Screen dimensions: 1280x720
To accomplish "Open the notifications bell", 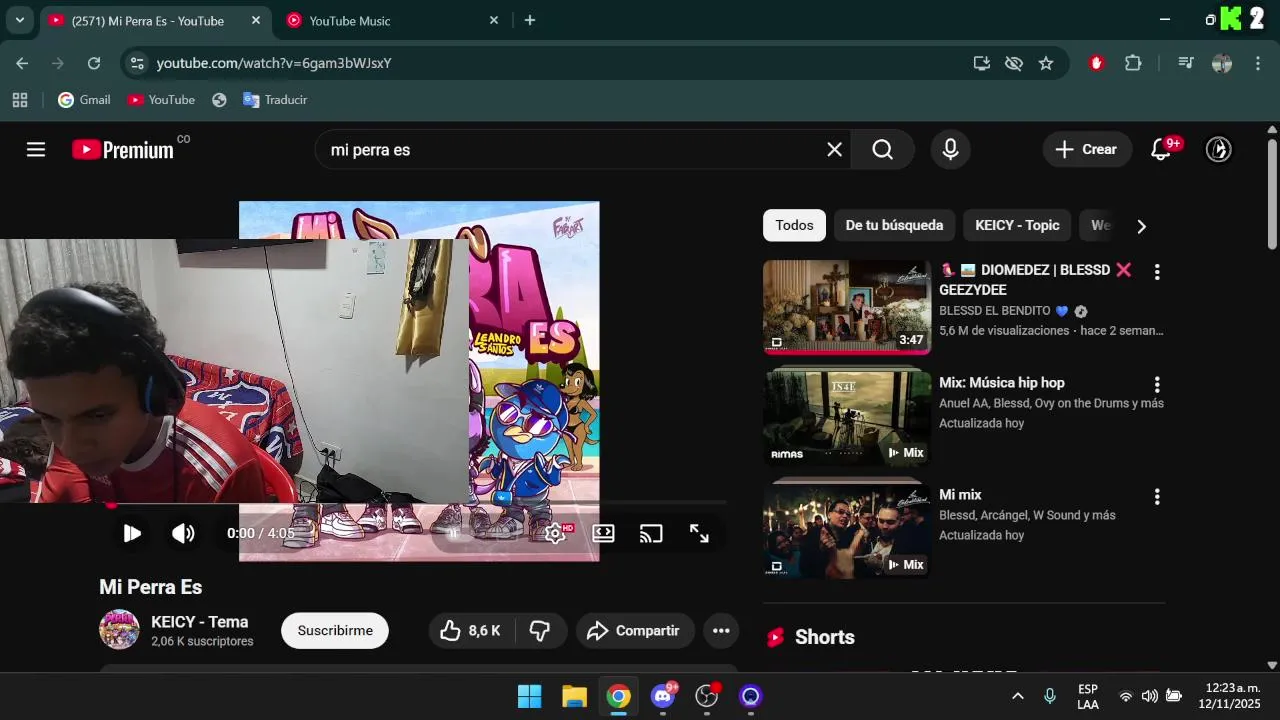I will 1161,150.
